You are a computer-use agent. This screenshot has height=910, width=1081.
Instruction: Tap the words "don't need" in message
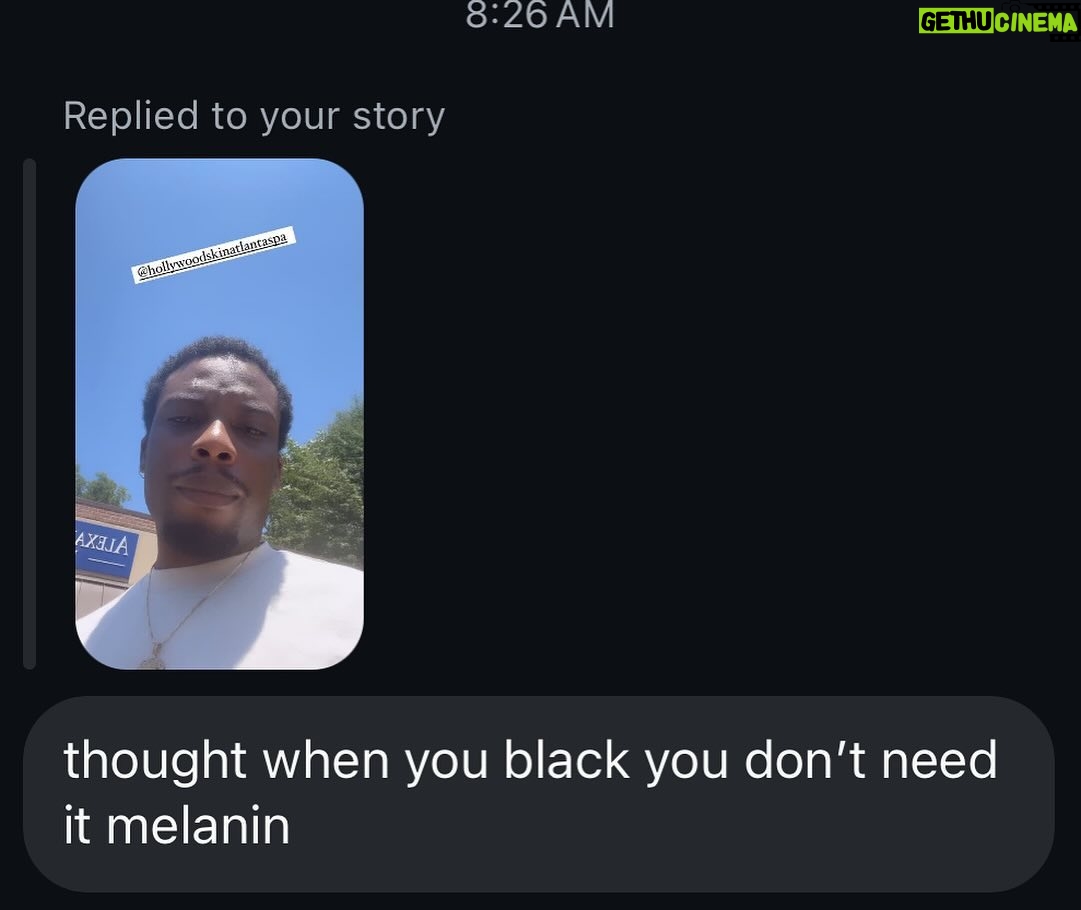click(x=871, y=760)
